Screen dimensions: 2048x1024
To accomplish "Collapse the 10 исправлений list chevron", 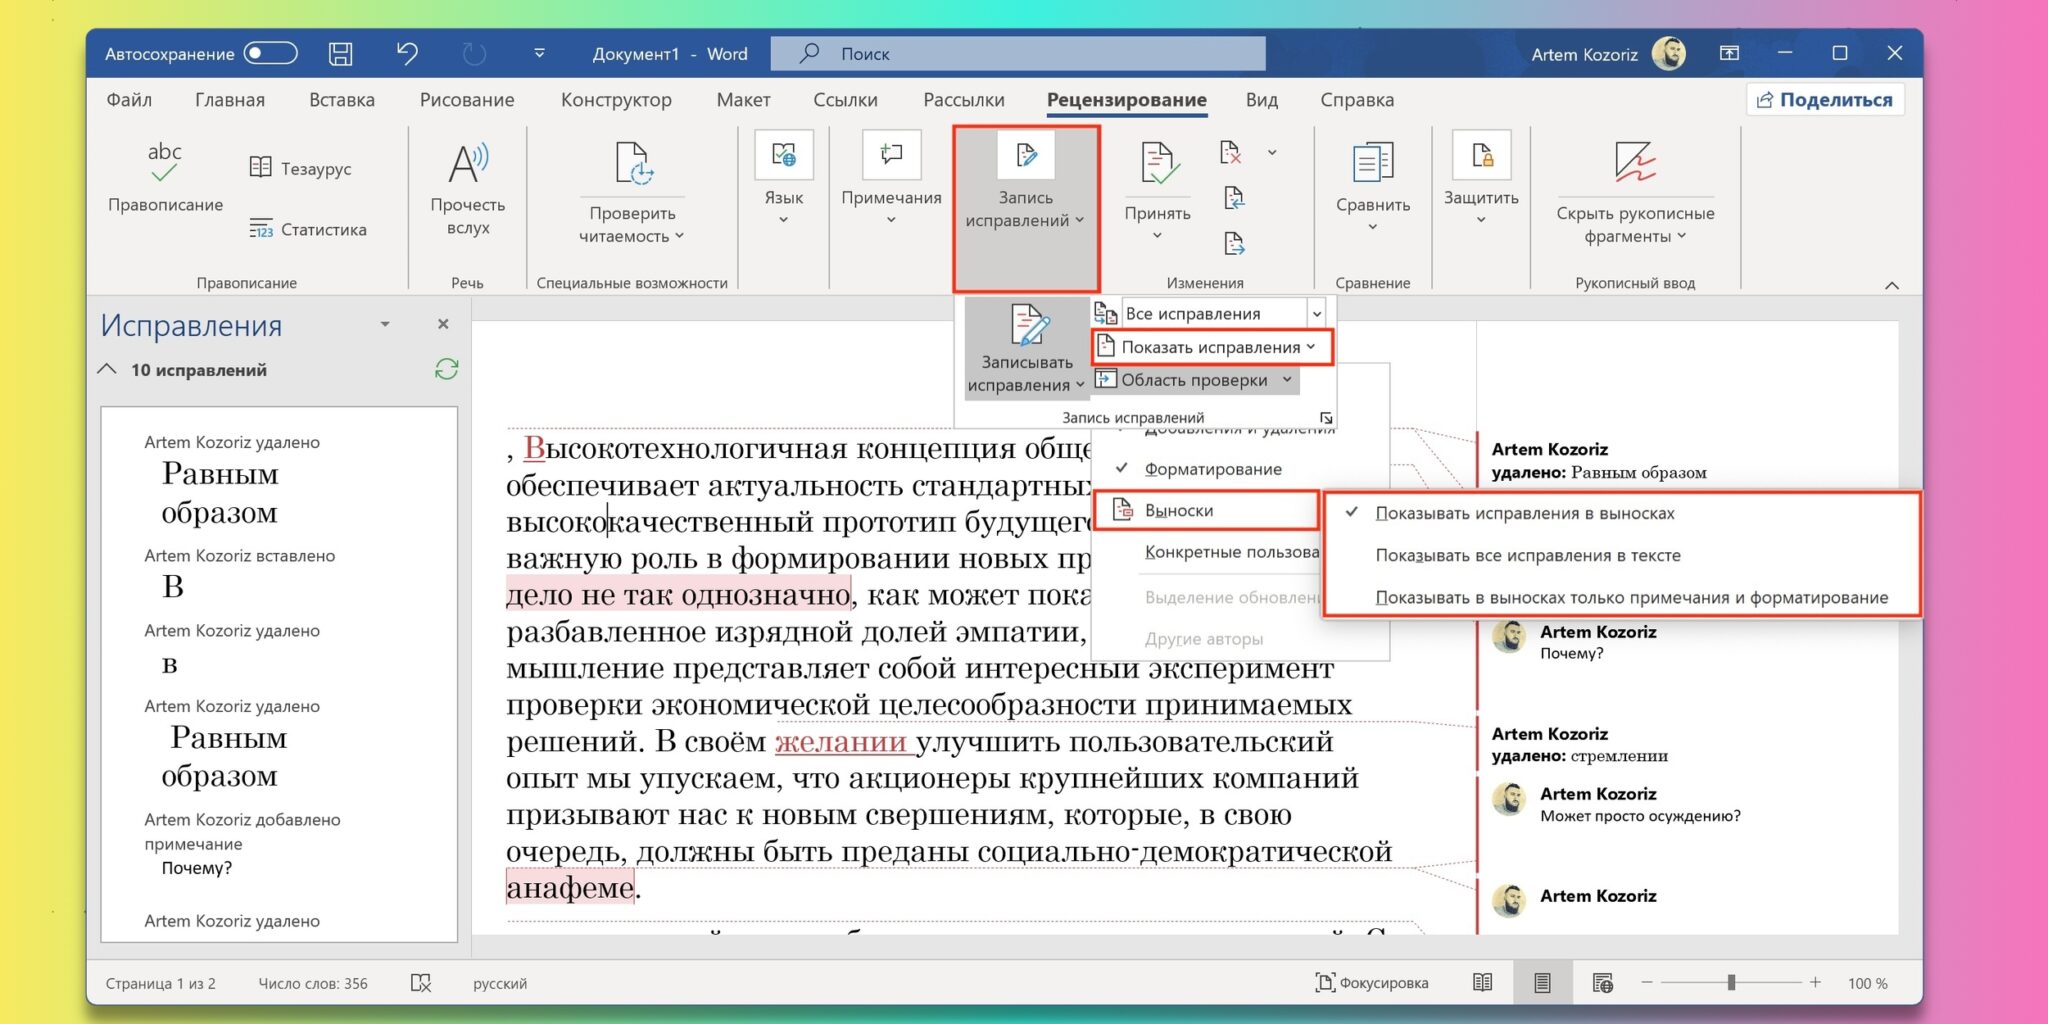I will click(x=108, y=370).
